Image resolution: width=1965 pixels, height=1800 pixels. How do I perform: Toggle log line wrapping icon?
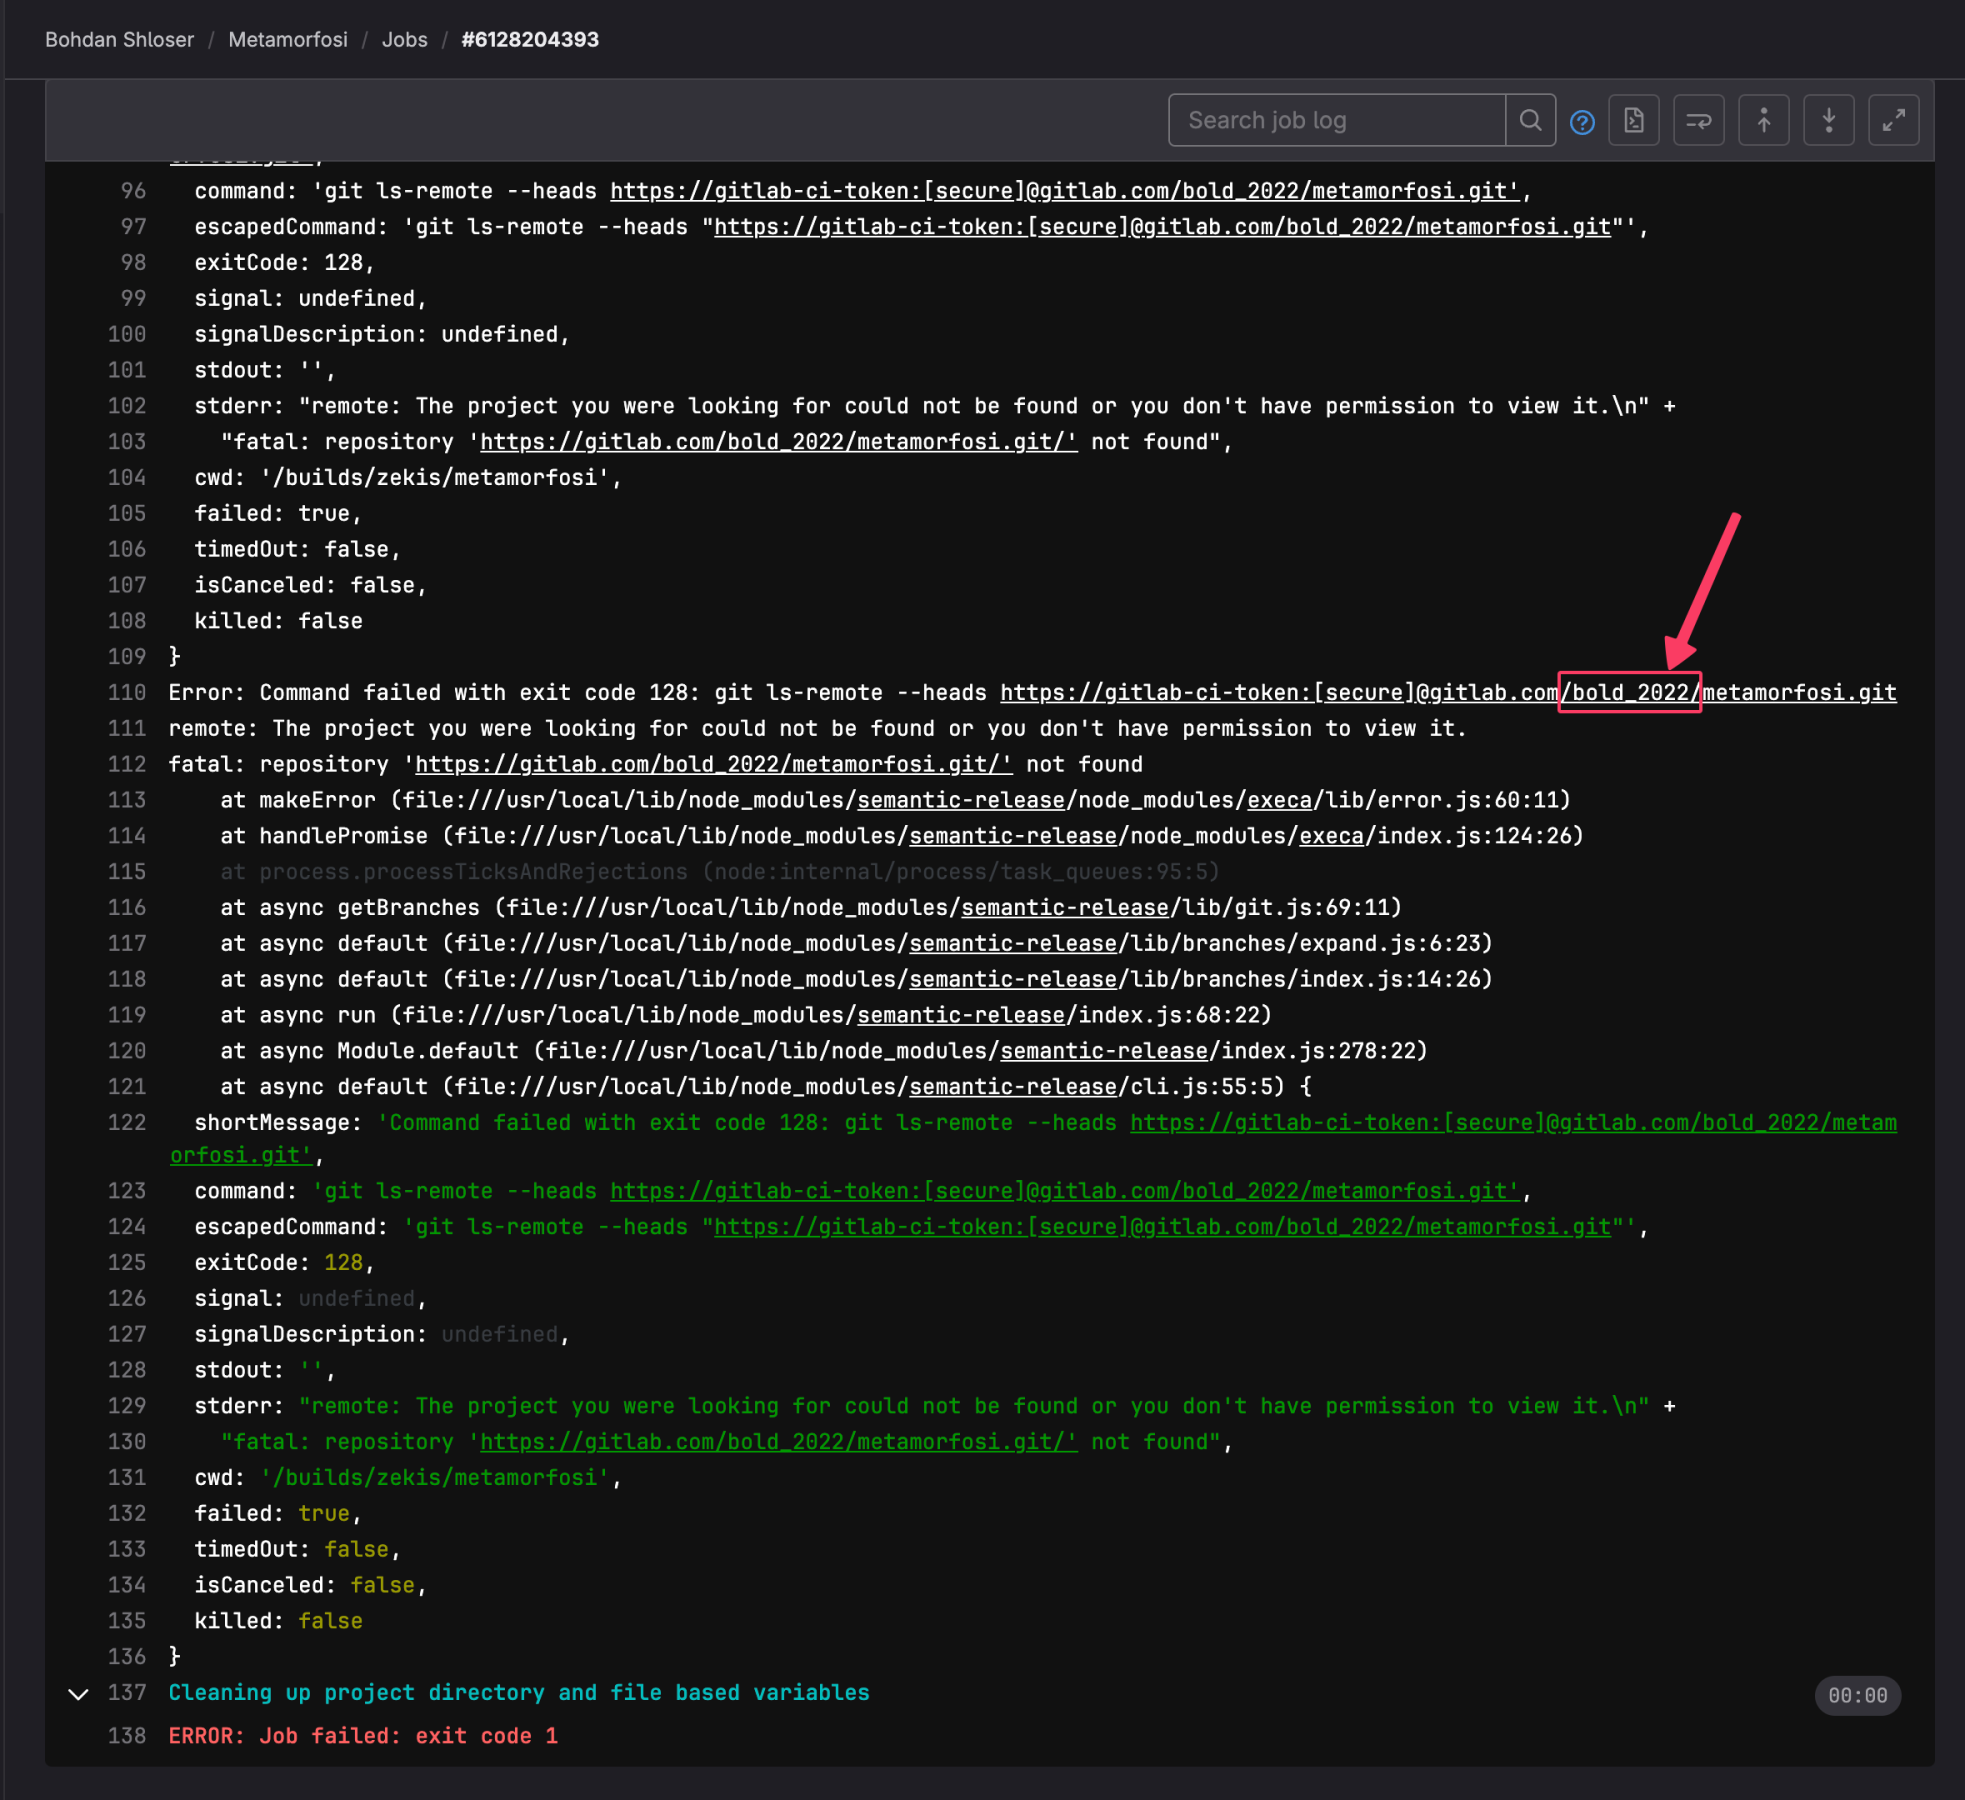(x=1699, y=121)
